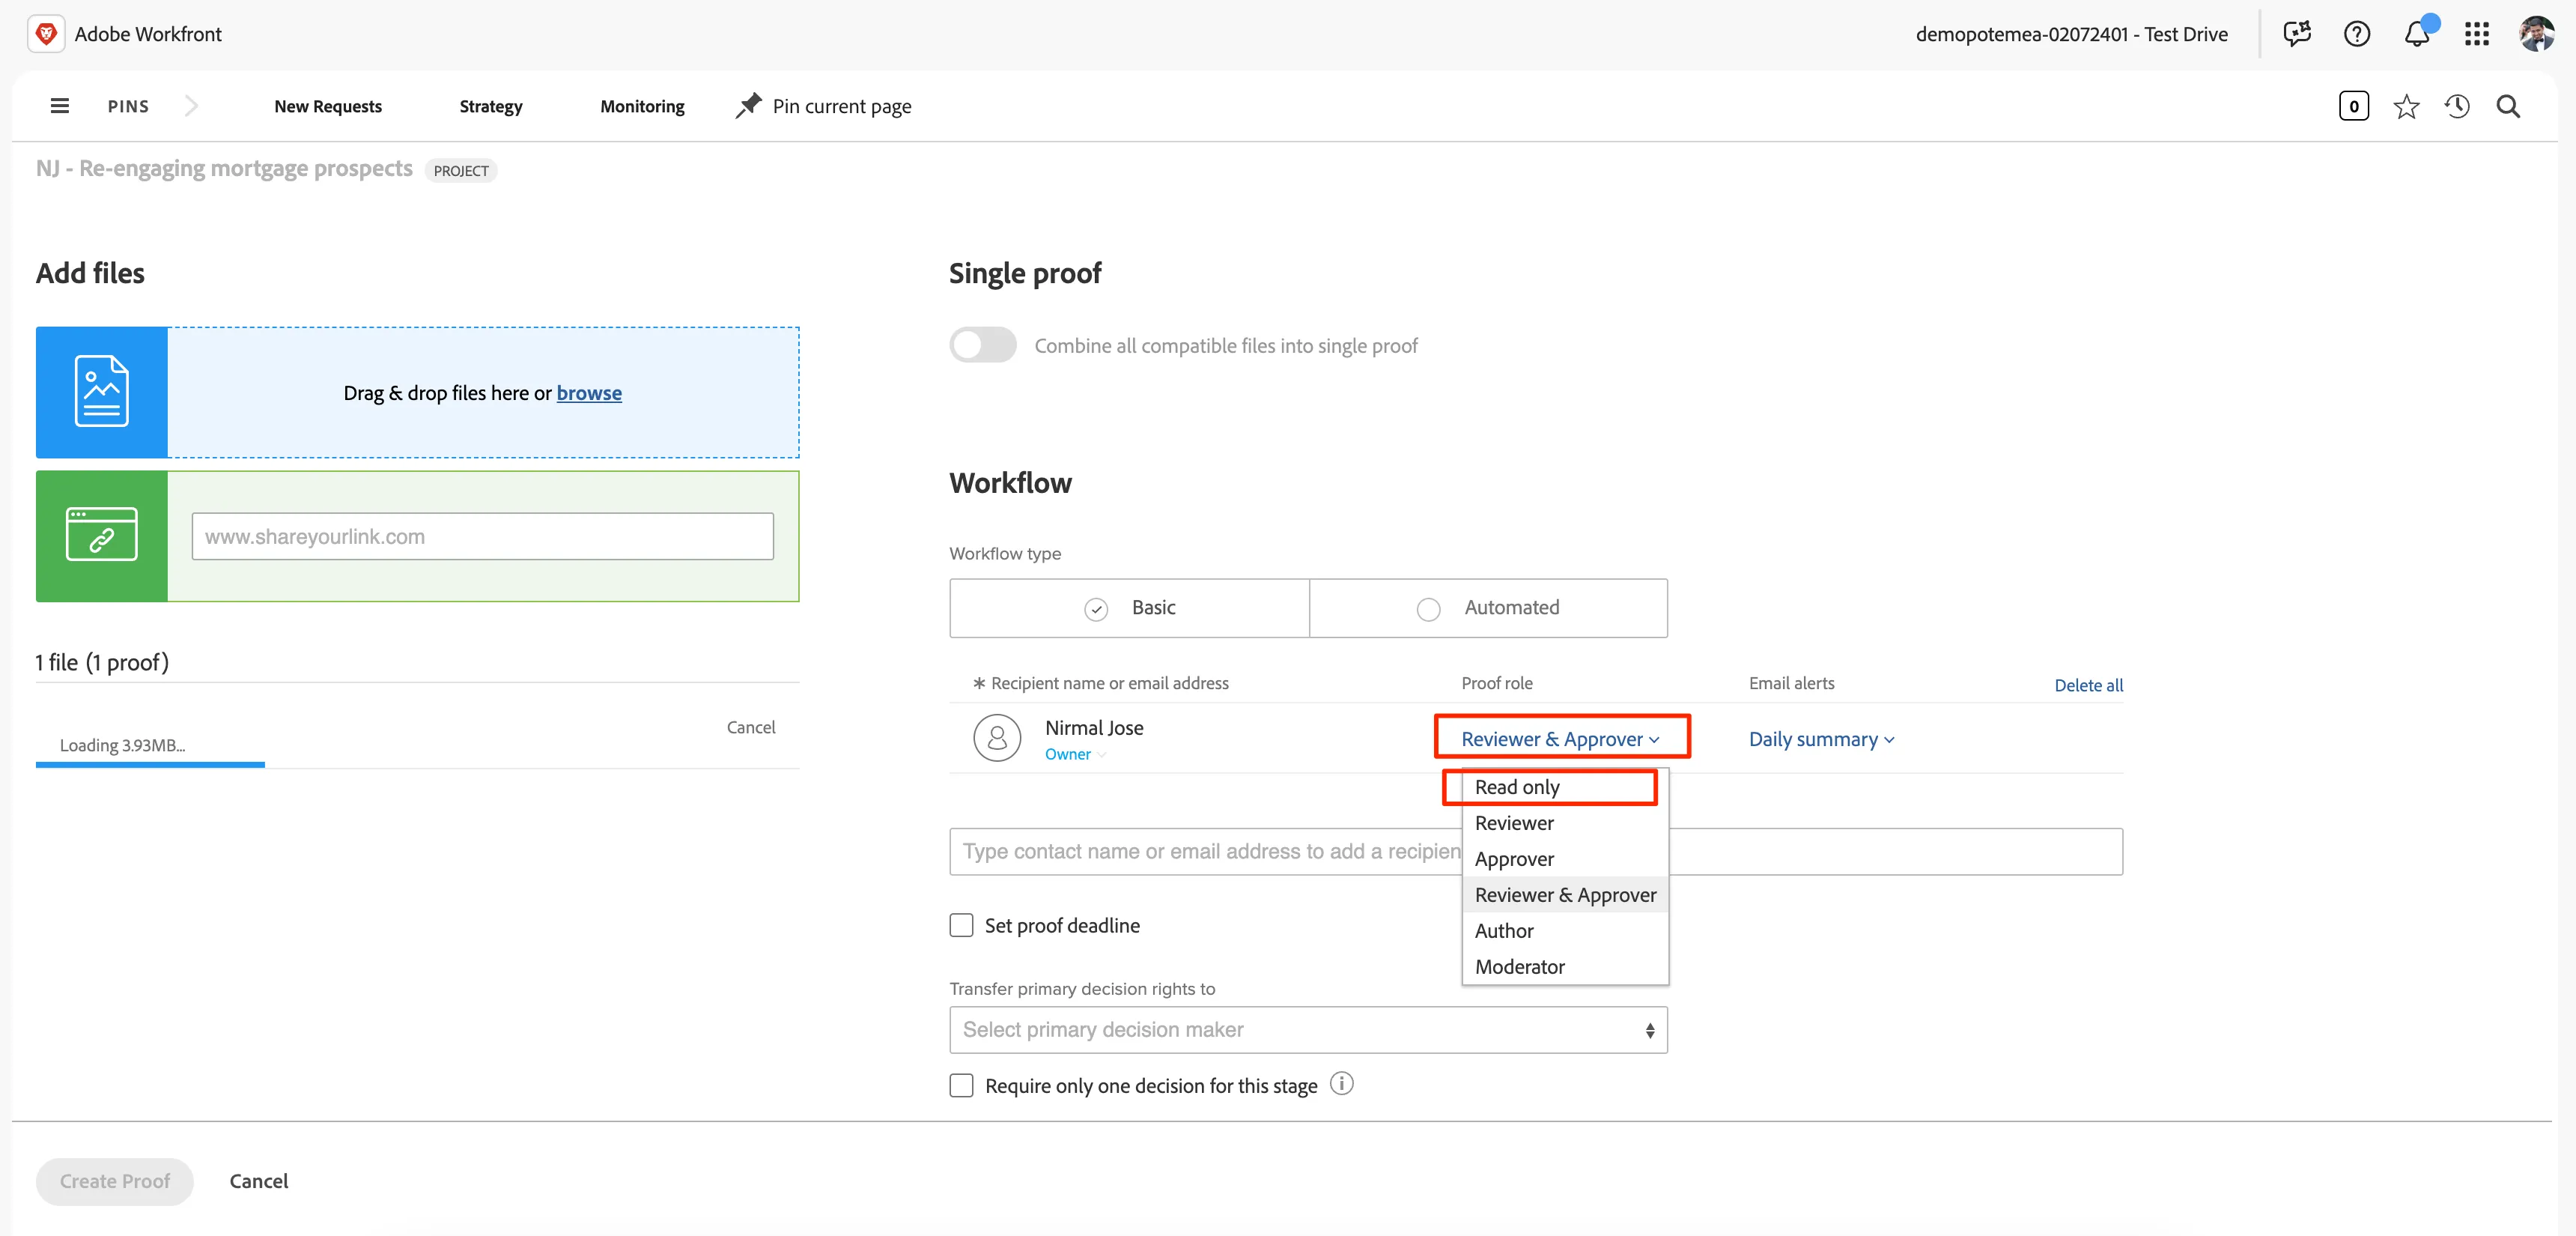This screenshot has width=2576, height=1236.
Task: Cancel the file upload in progress
Action: (751, 727)
